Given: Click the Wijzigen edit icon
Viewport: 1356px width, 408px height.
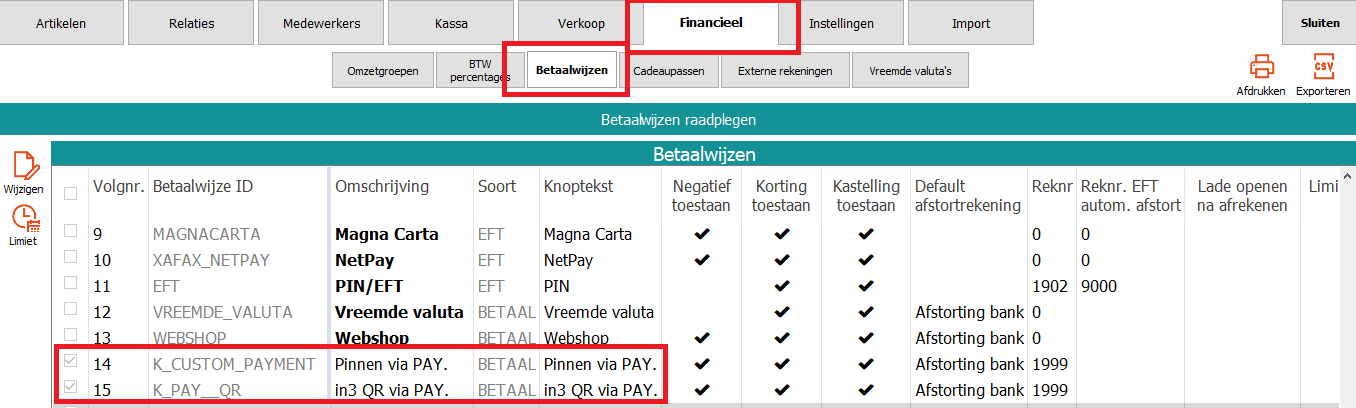Looking at the screenshot, I should [25, 166].
